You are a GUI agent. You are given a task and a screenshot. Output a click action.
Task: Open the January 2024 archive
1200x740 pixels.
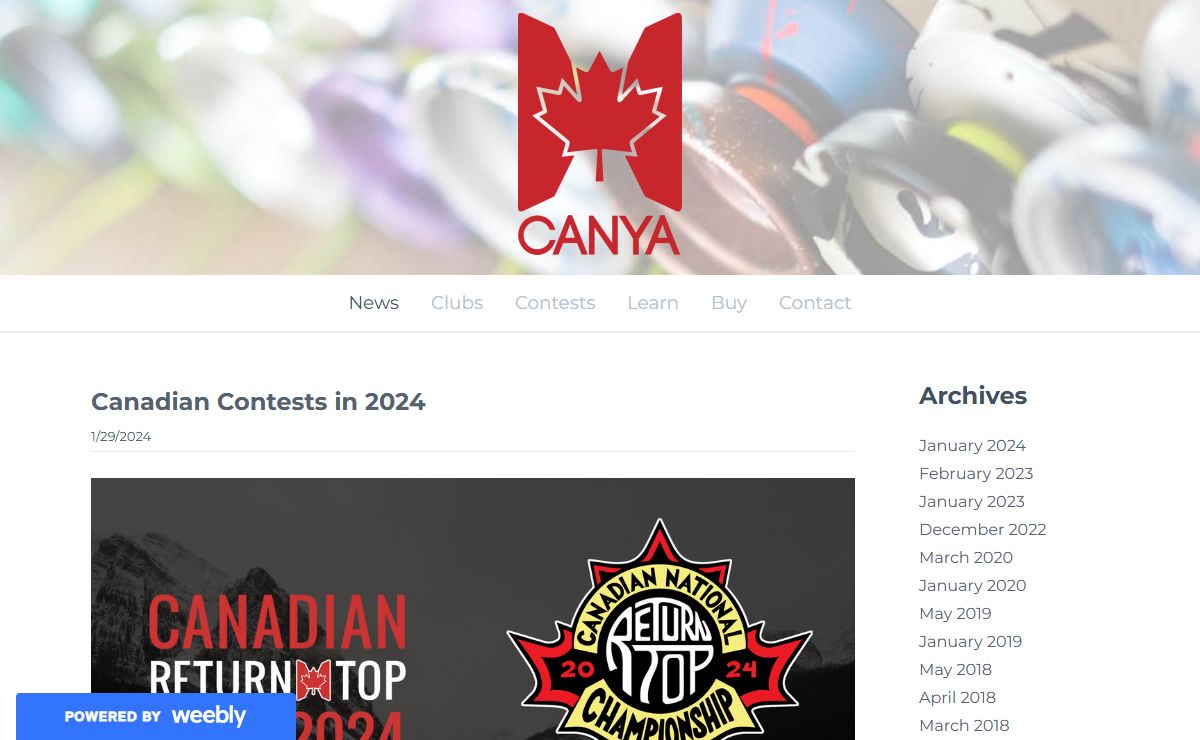[972, 446]
